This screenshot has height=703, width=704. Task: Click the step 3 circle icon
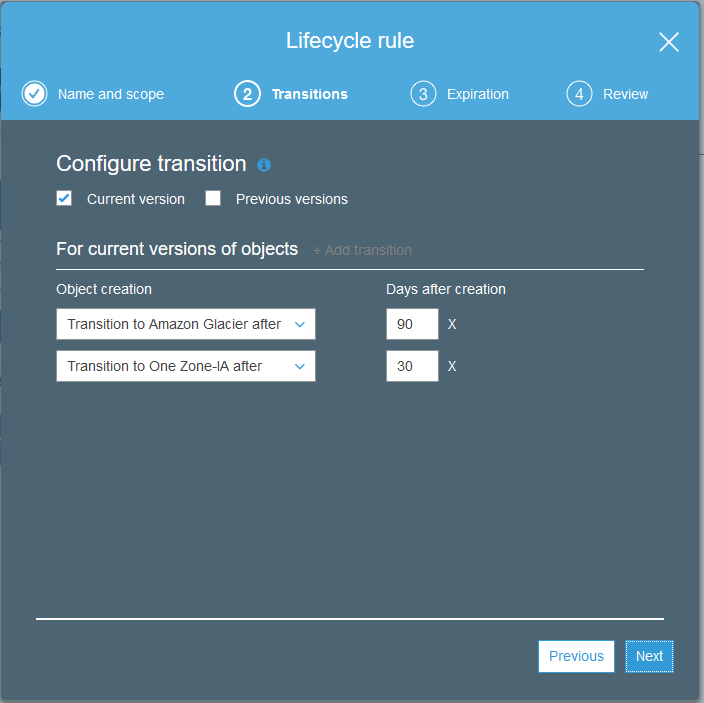423,94
